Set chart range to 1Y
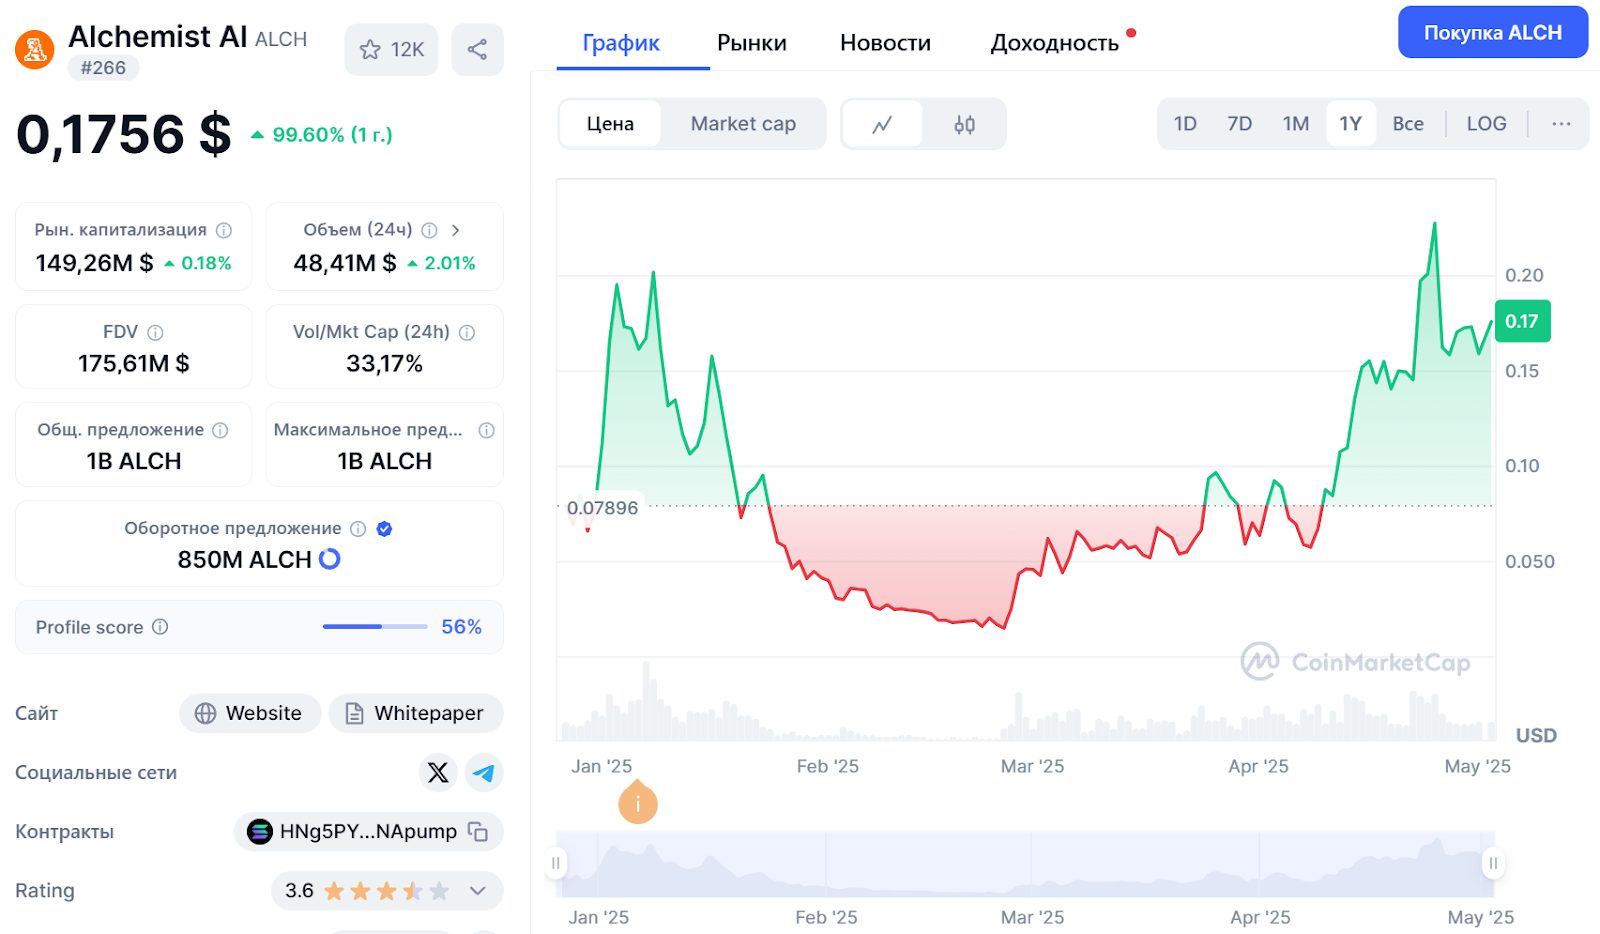The height and width of the screenshot is (934, 1600). pyautogui.click(x=1350, y=124)
